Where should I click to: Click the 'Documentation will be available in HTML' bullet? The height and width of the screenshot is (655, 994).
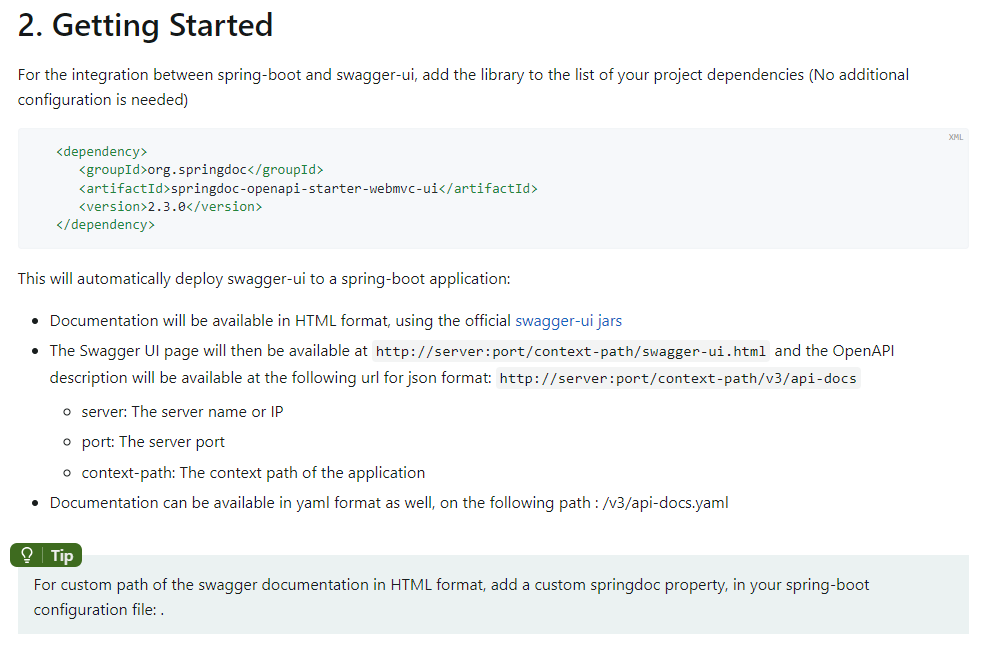pyautogui.click(x=335, y=321)
